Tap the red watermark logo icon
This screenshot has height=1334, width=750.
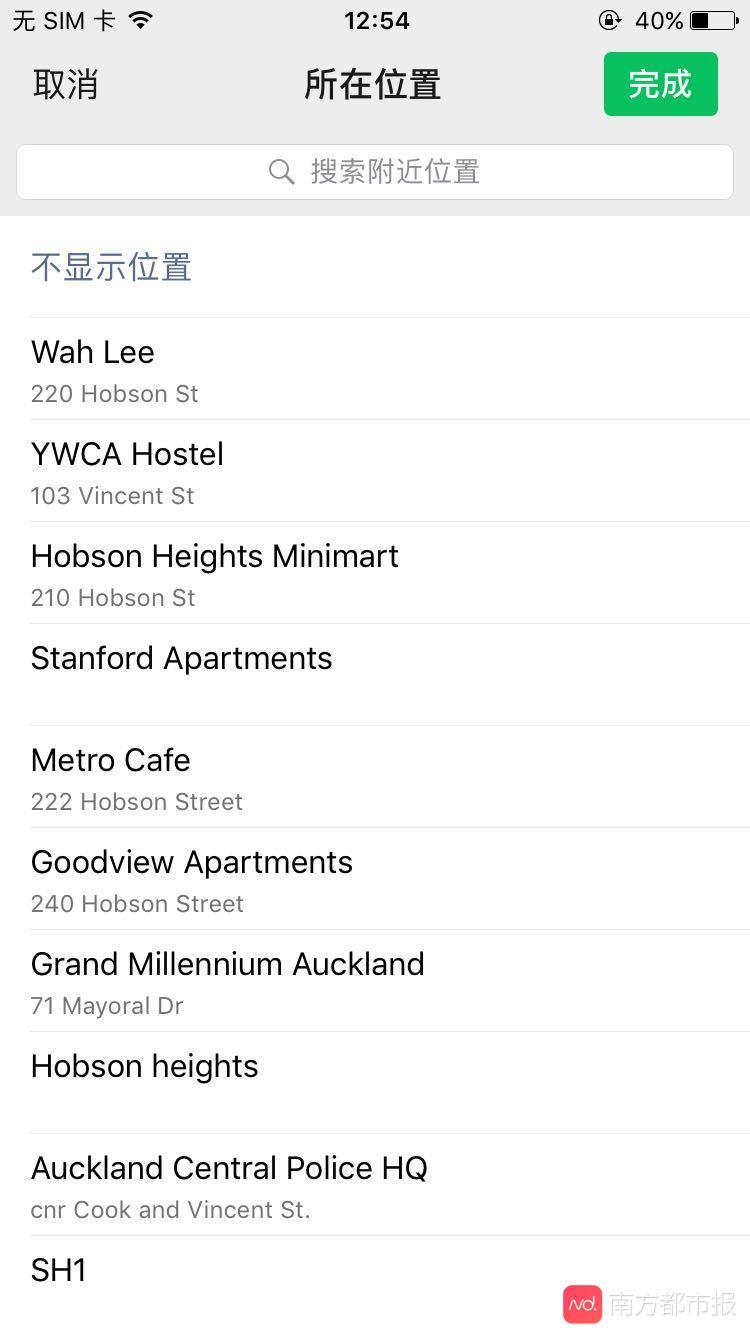pyautogui.click(x=583, y=1304)
